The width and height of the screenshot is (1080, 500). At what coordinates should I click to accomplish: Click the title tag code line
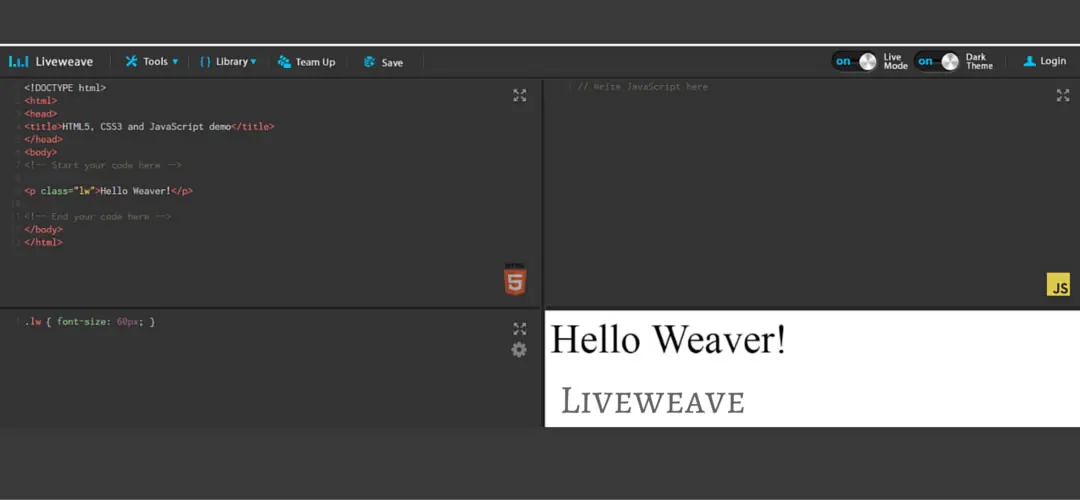(149, 127)
